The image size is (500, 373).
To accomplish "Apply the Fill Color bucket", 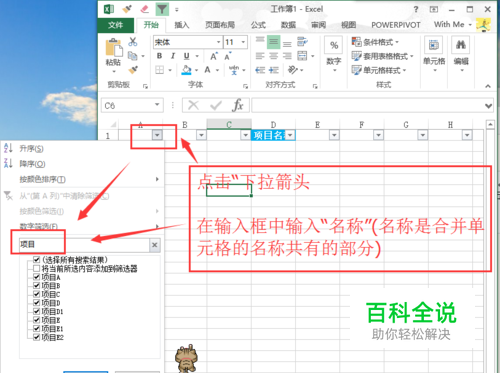I will 186,70.
